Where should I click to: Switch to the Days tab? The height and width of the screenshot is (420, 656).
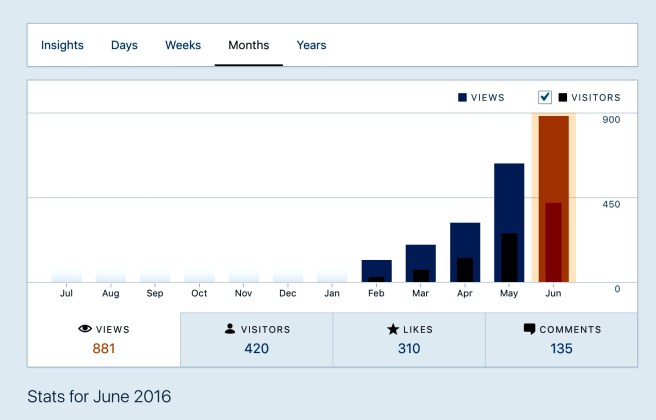[124, 45]
